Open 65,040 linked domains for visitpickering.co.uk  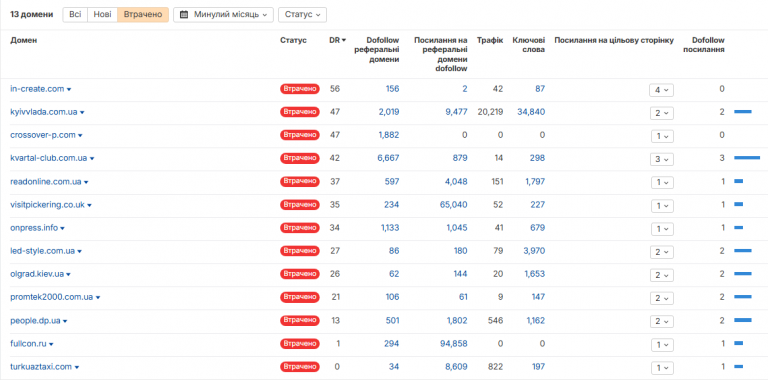(454, 205)
